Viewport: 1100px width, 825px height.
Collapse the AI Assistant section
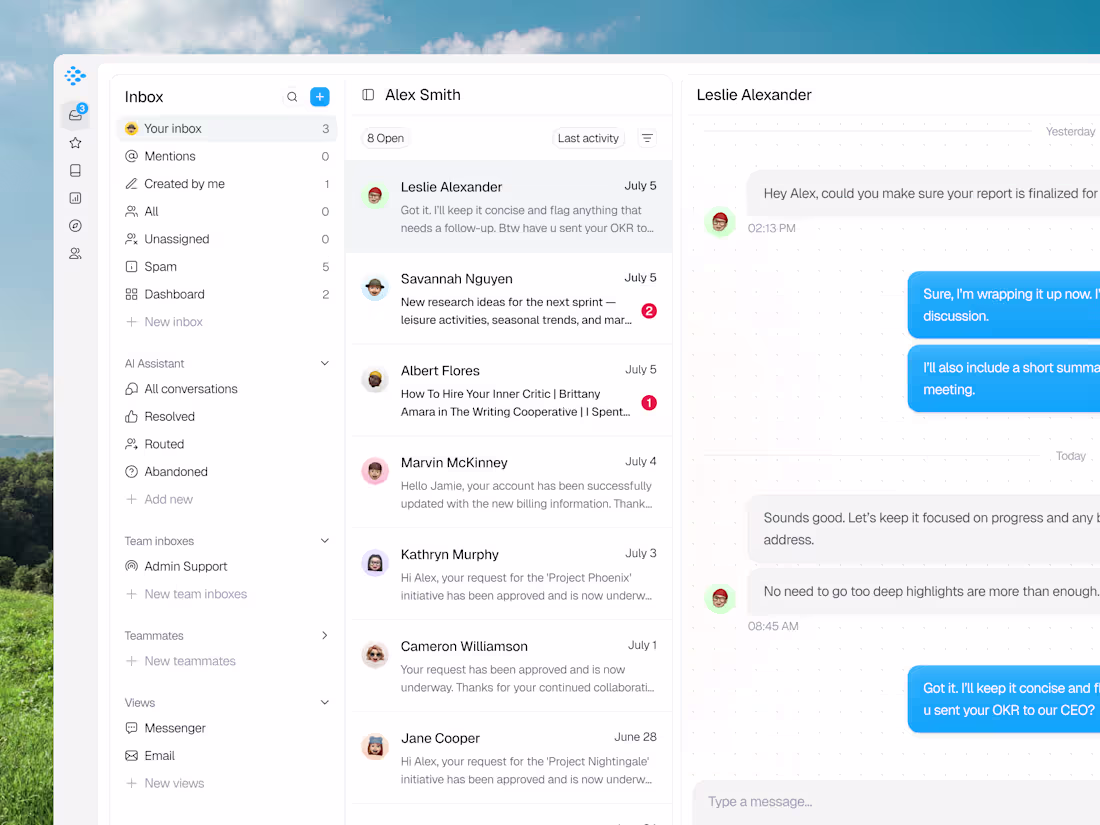coord(323,363)
